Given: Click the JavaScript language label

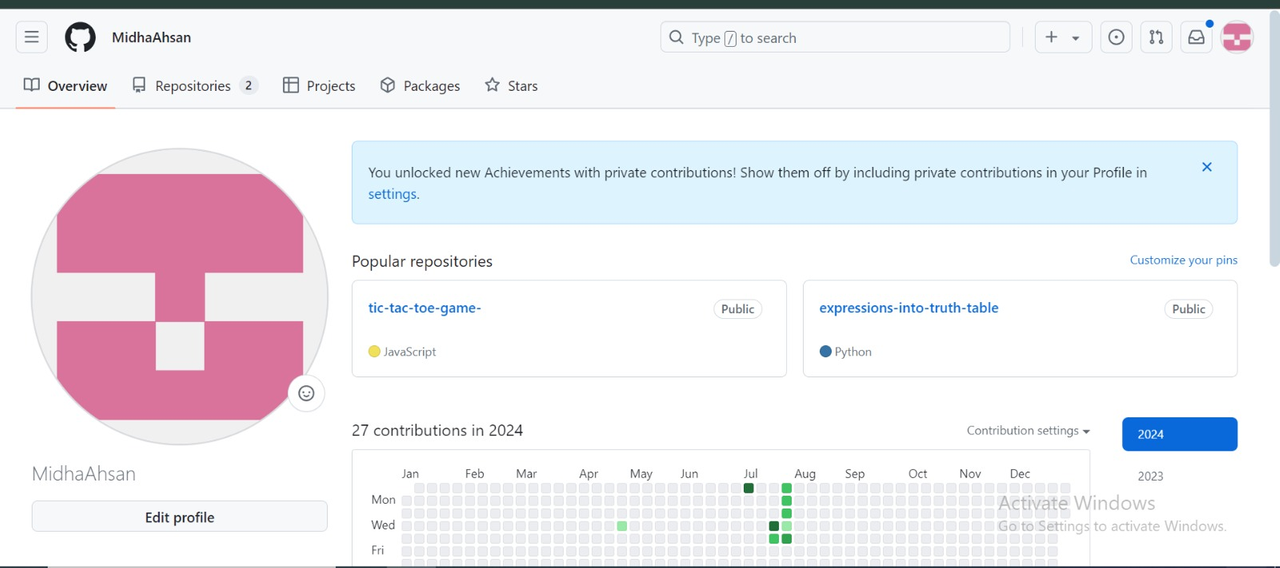Looking at the screenshot, I should coord(410,352).
